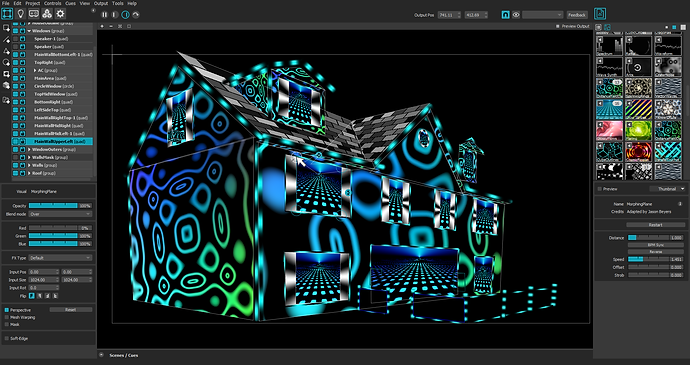Toggle the cyan output monitor icon
The image size is (690, 365).
tap(506, 15)
